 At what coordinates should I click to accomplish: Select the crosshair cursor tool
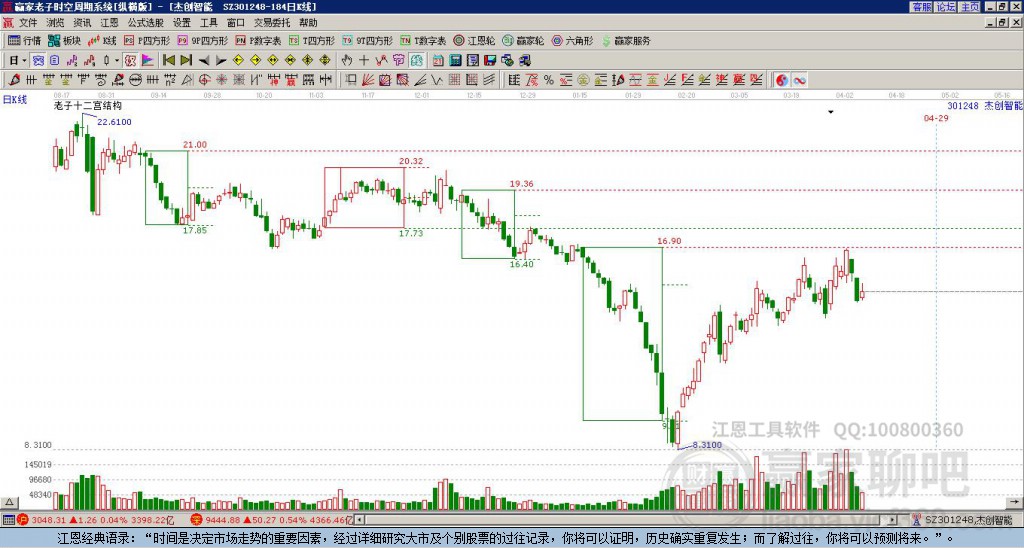[x=364, y=61]
